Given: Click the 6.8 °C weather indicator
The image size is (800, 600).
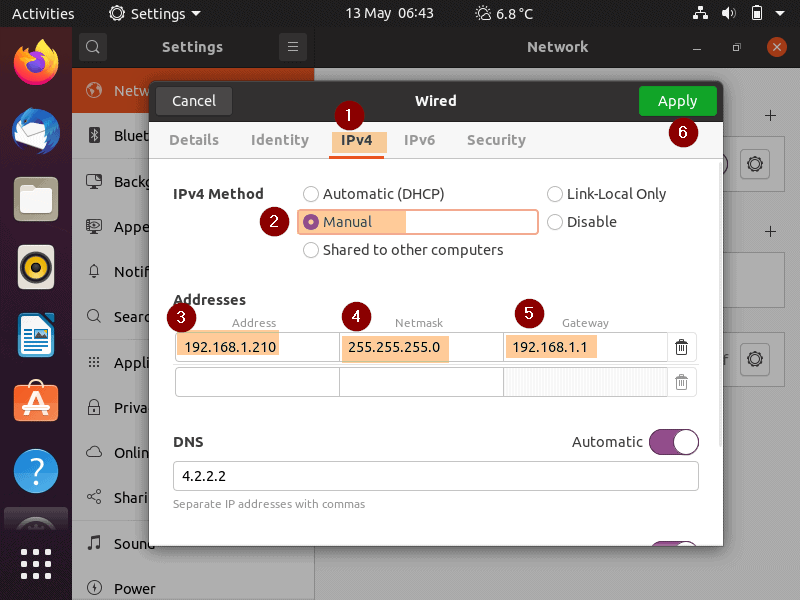Looking at the screenshot, I should coord(504,13).
